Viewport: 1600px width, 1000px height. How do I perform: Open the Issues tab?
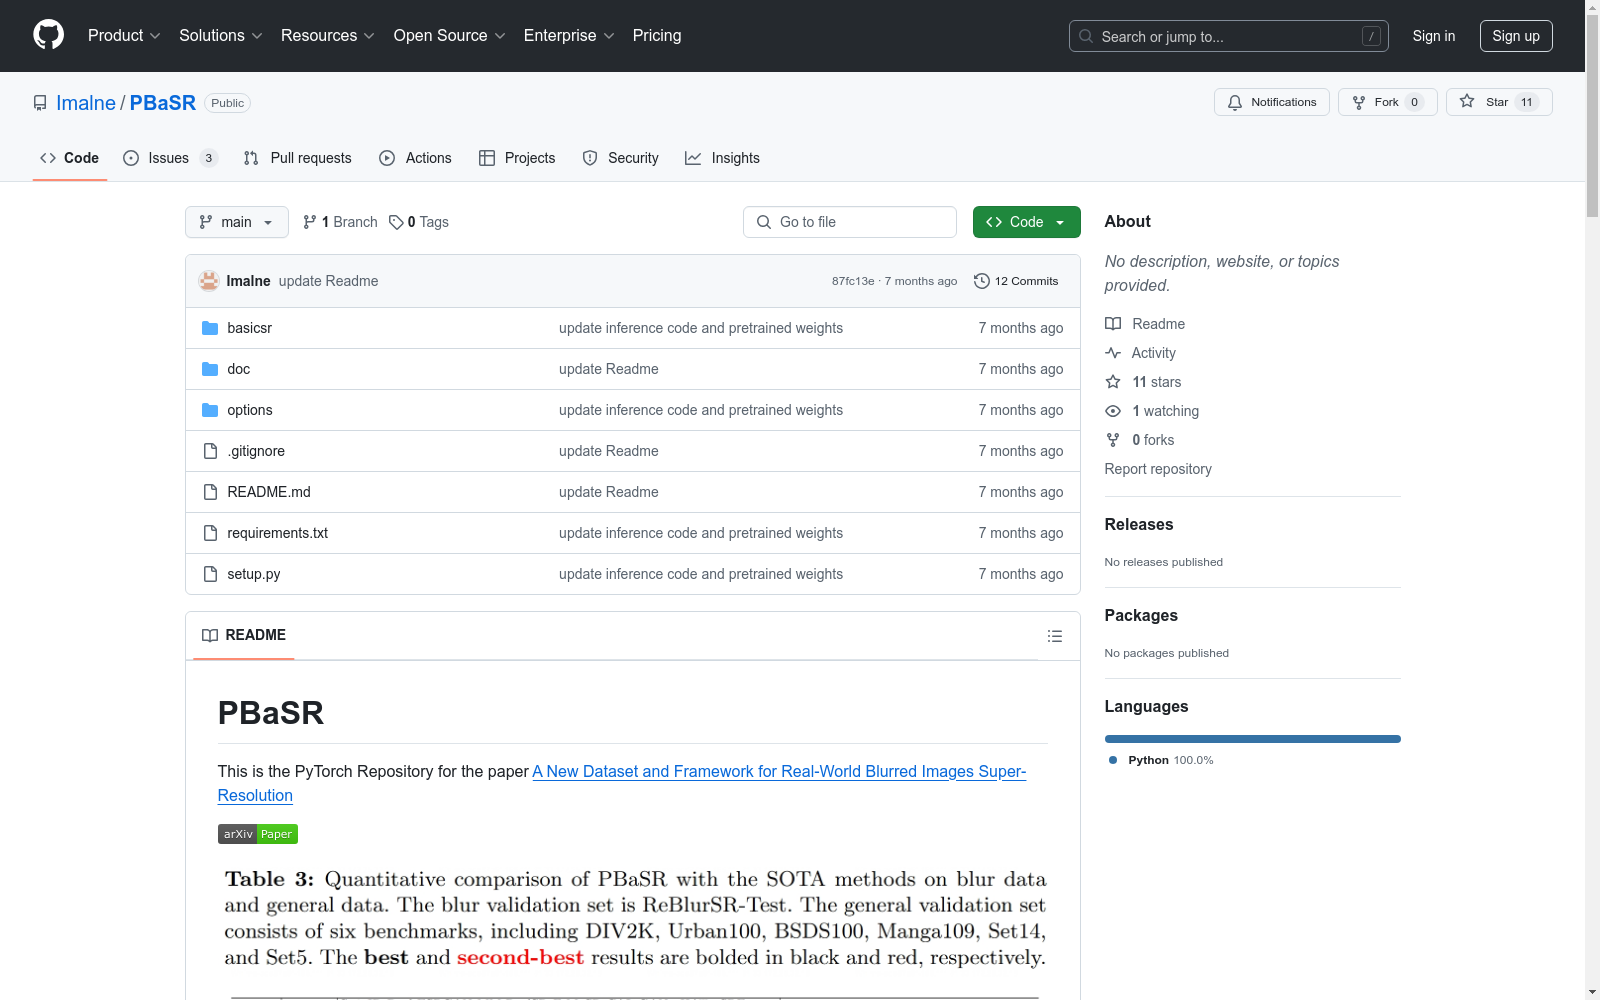tap(170, 158)
